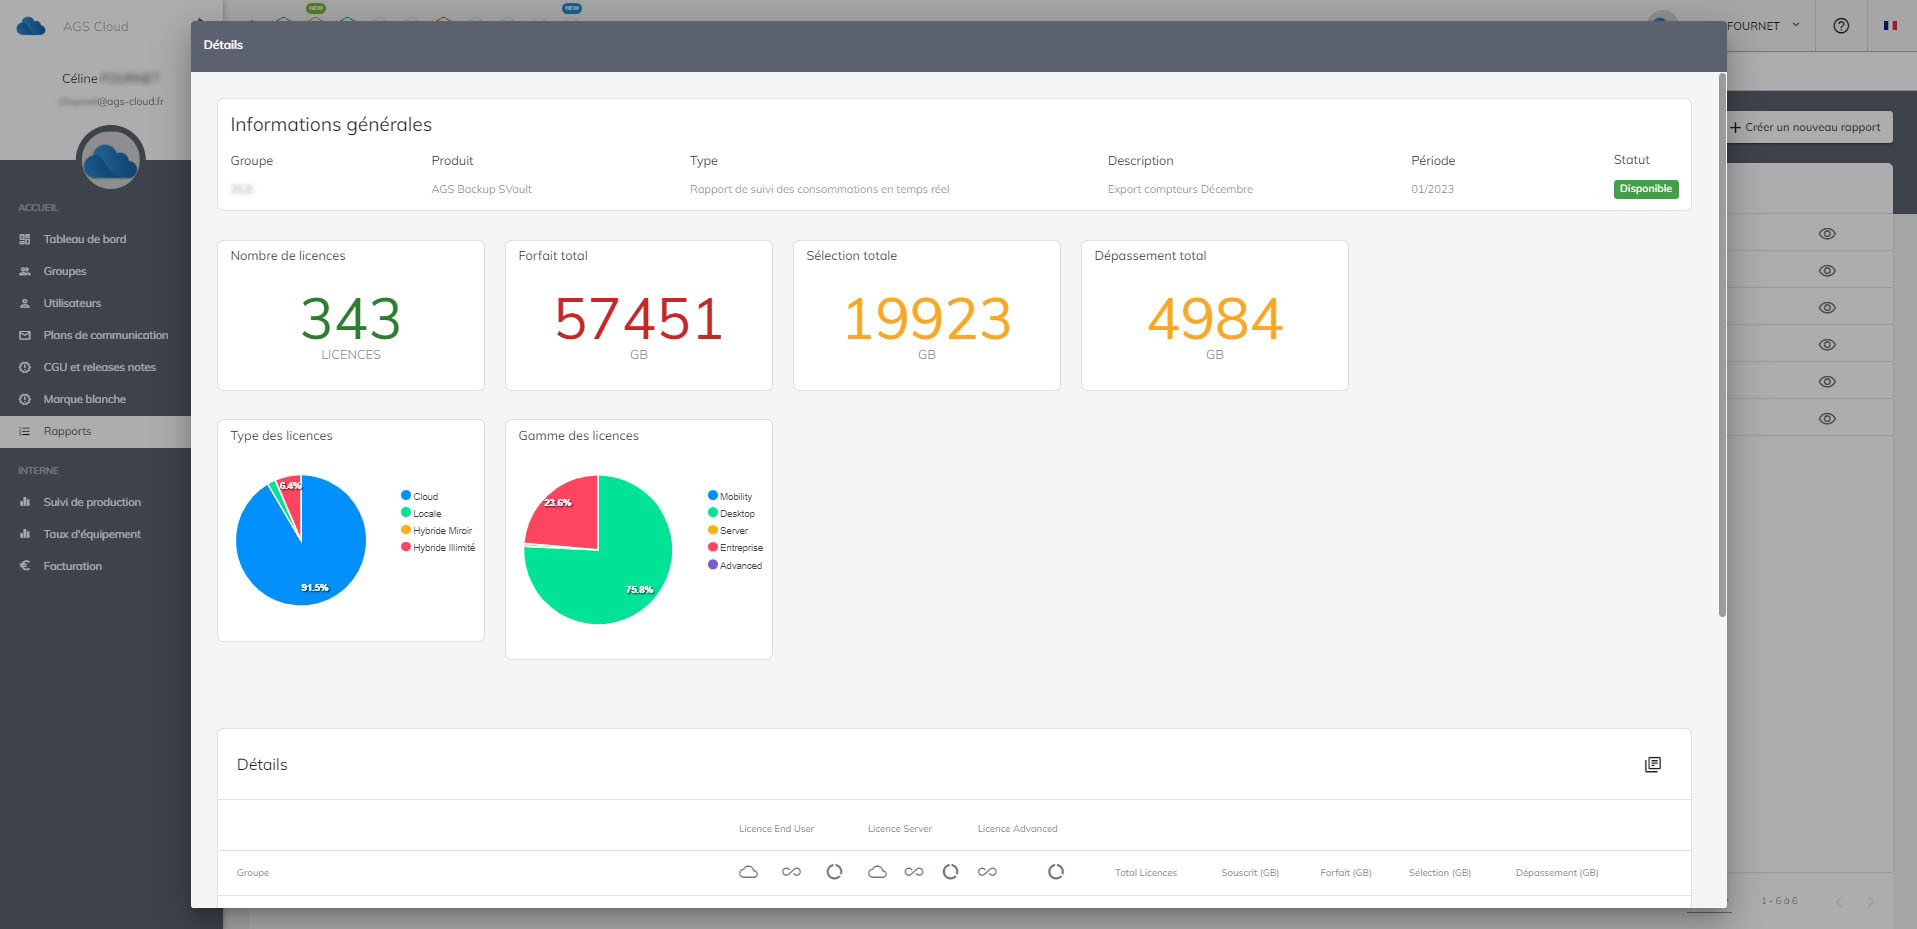Open the help question mark icon
This screenshot has height=929, width=1917.
(1841, 26)
